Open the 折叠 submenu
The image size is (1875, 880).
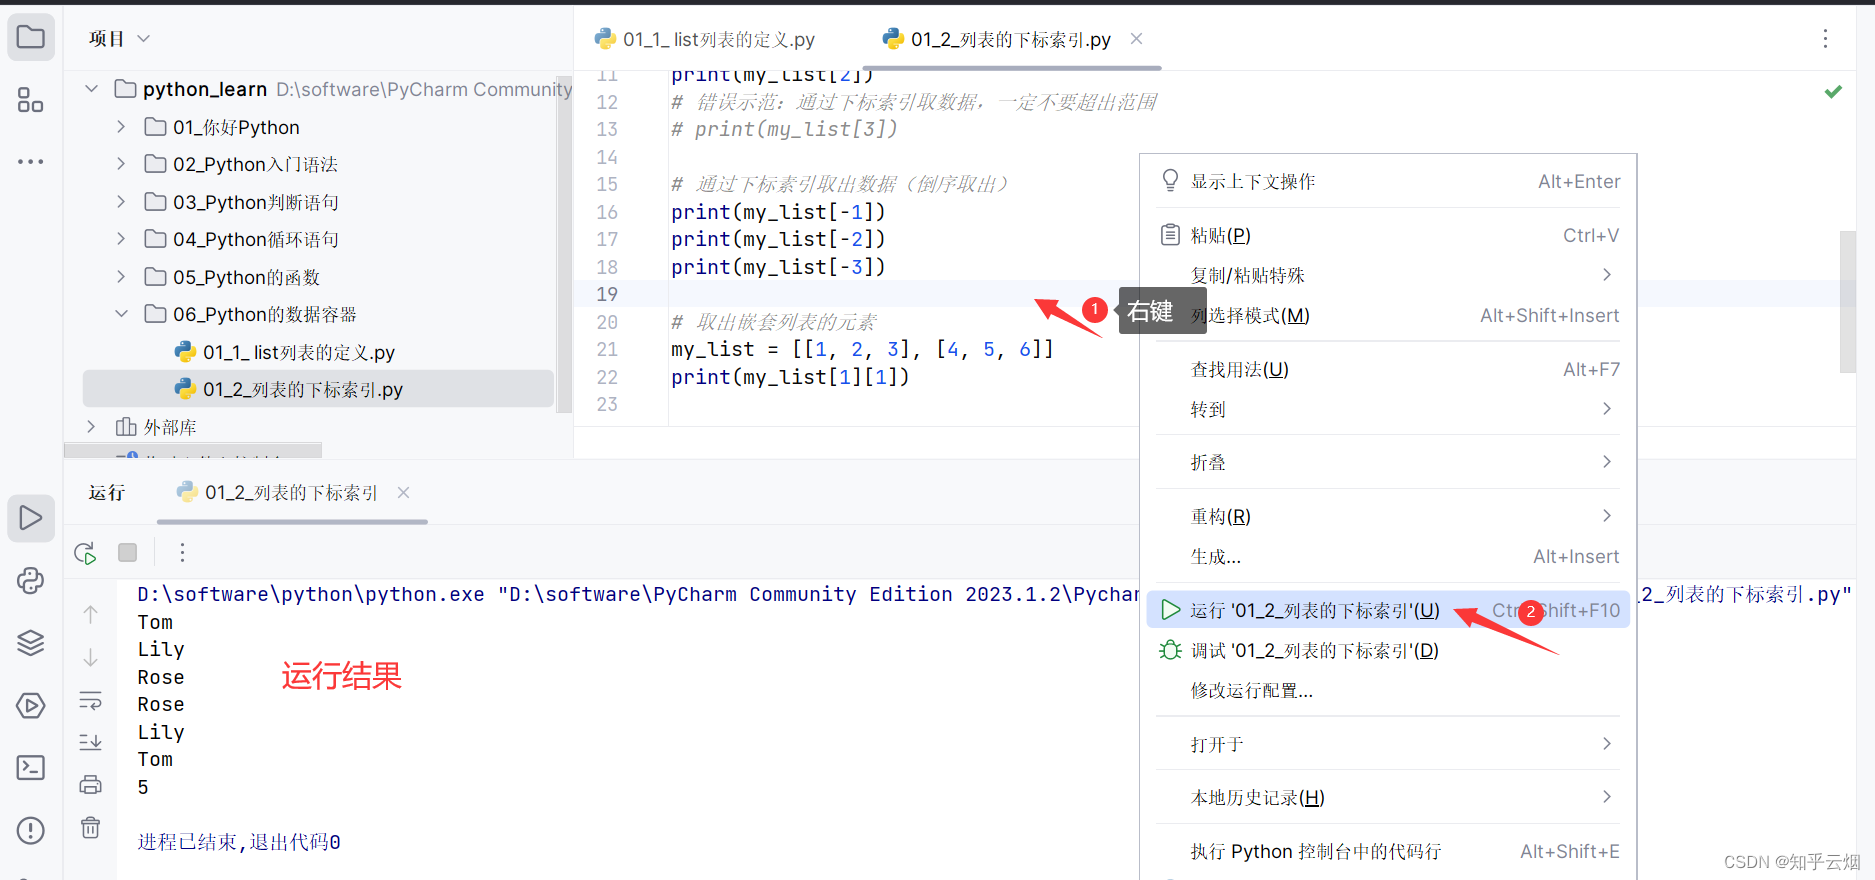(x=1388, y=462)
